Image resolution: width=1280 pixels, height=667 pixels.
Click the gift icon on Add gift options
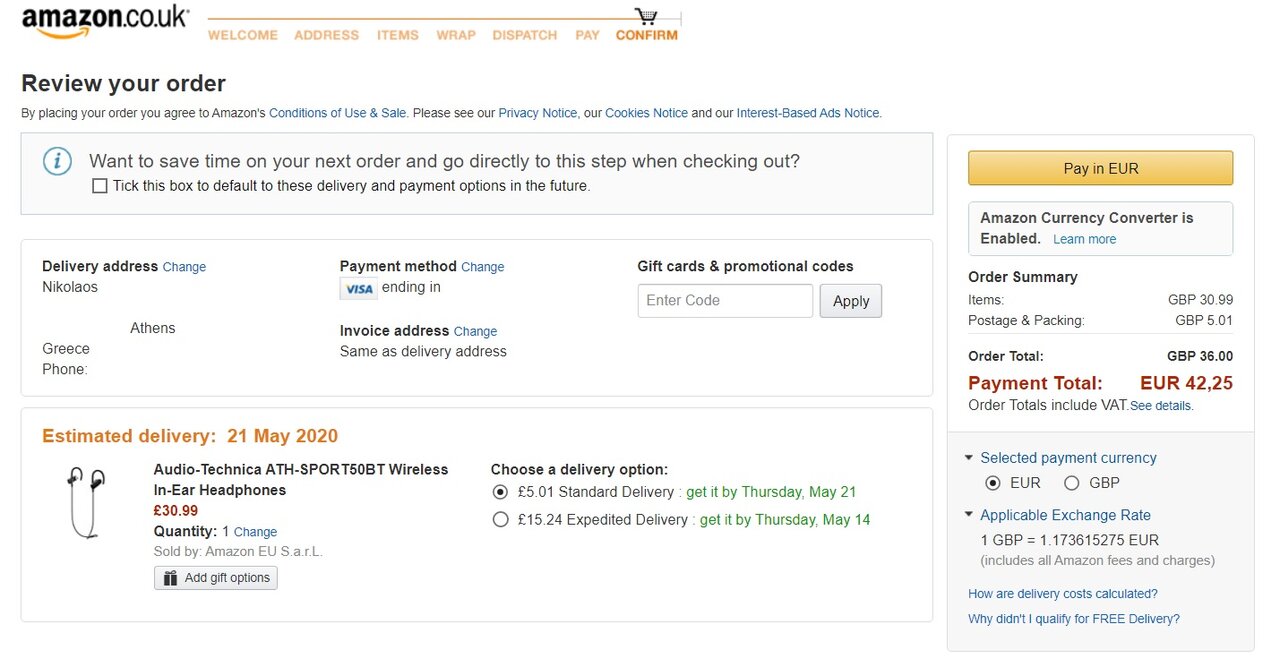171,578
